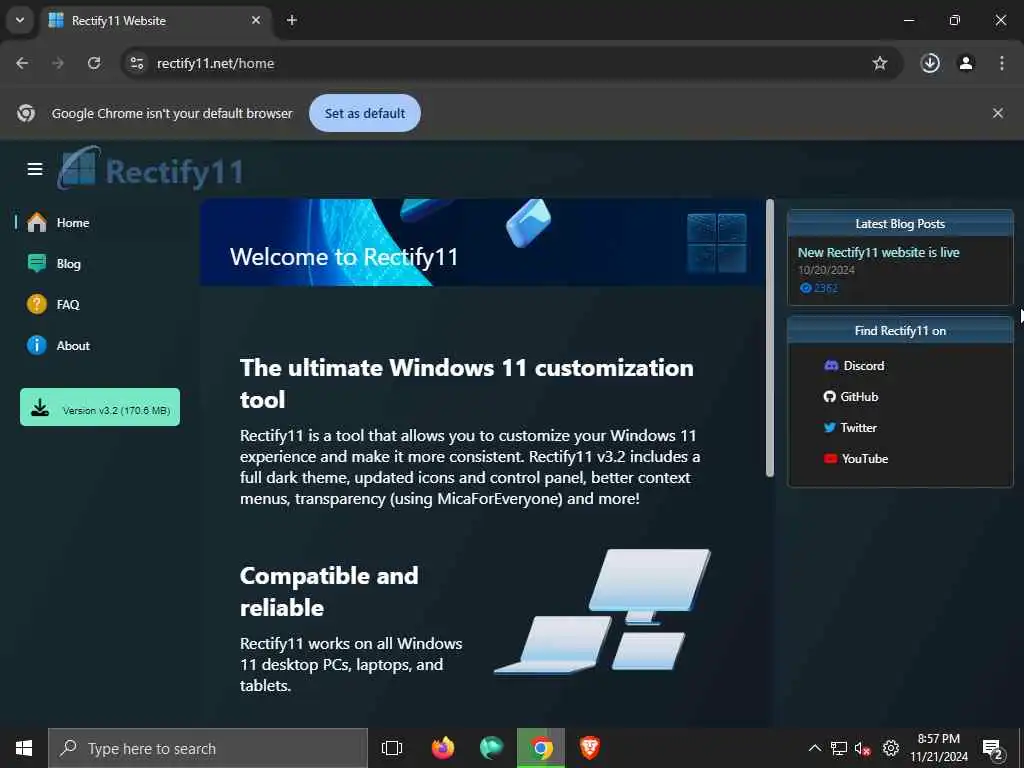Open the network status tray icon
The width and height of the screenshot is (1024, 768).
click(x=839, y=748)
